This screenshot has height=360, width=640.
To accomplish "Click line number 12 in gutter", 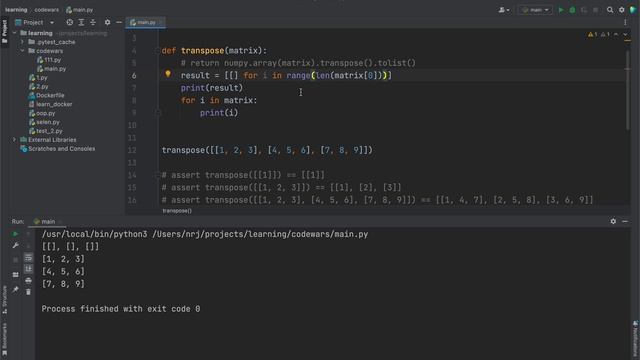I will [132, 150].
